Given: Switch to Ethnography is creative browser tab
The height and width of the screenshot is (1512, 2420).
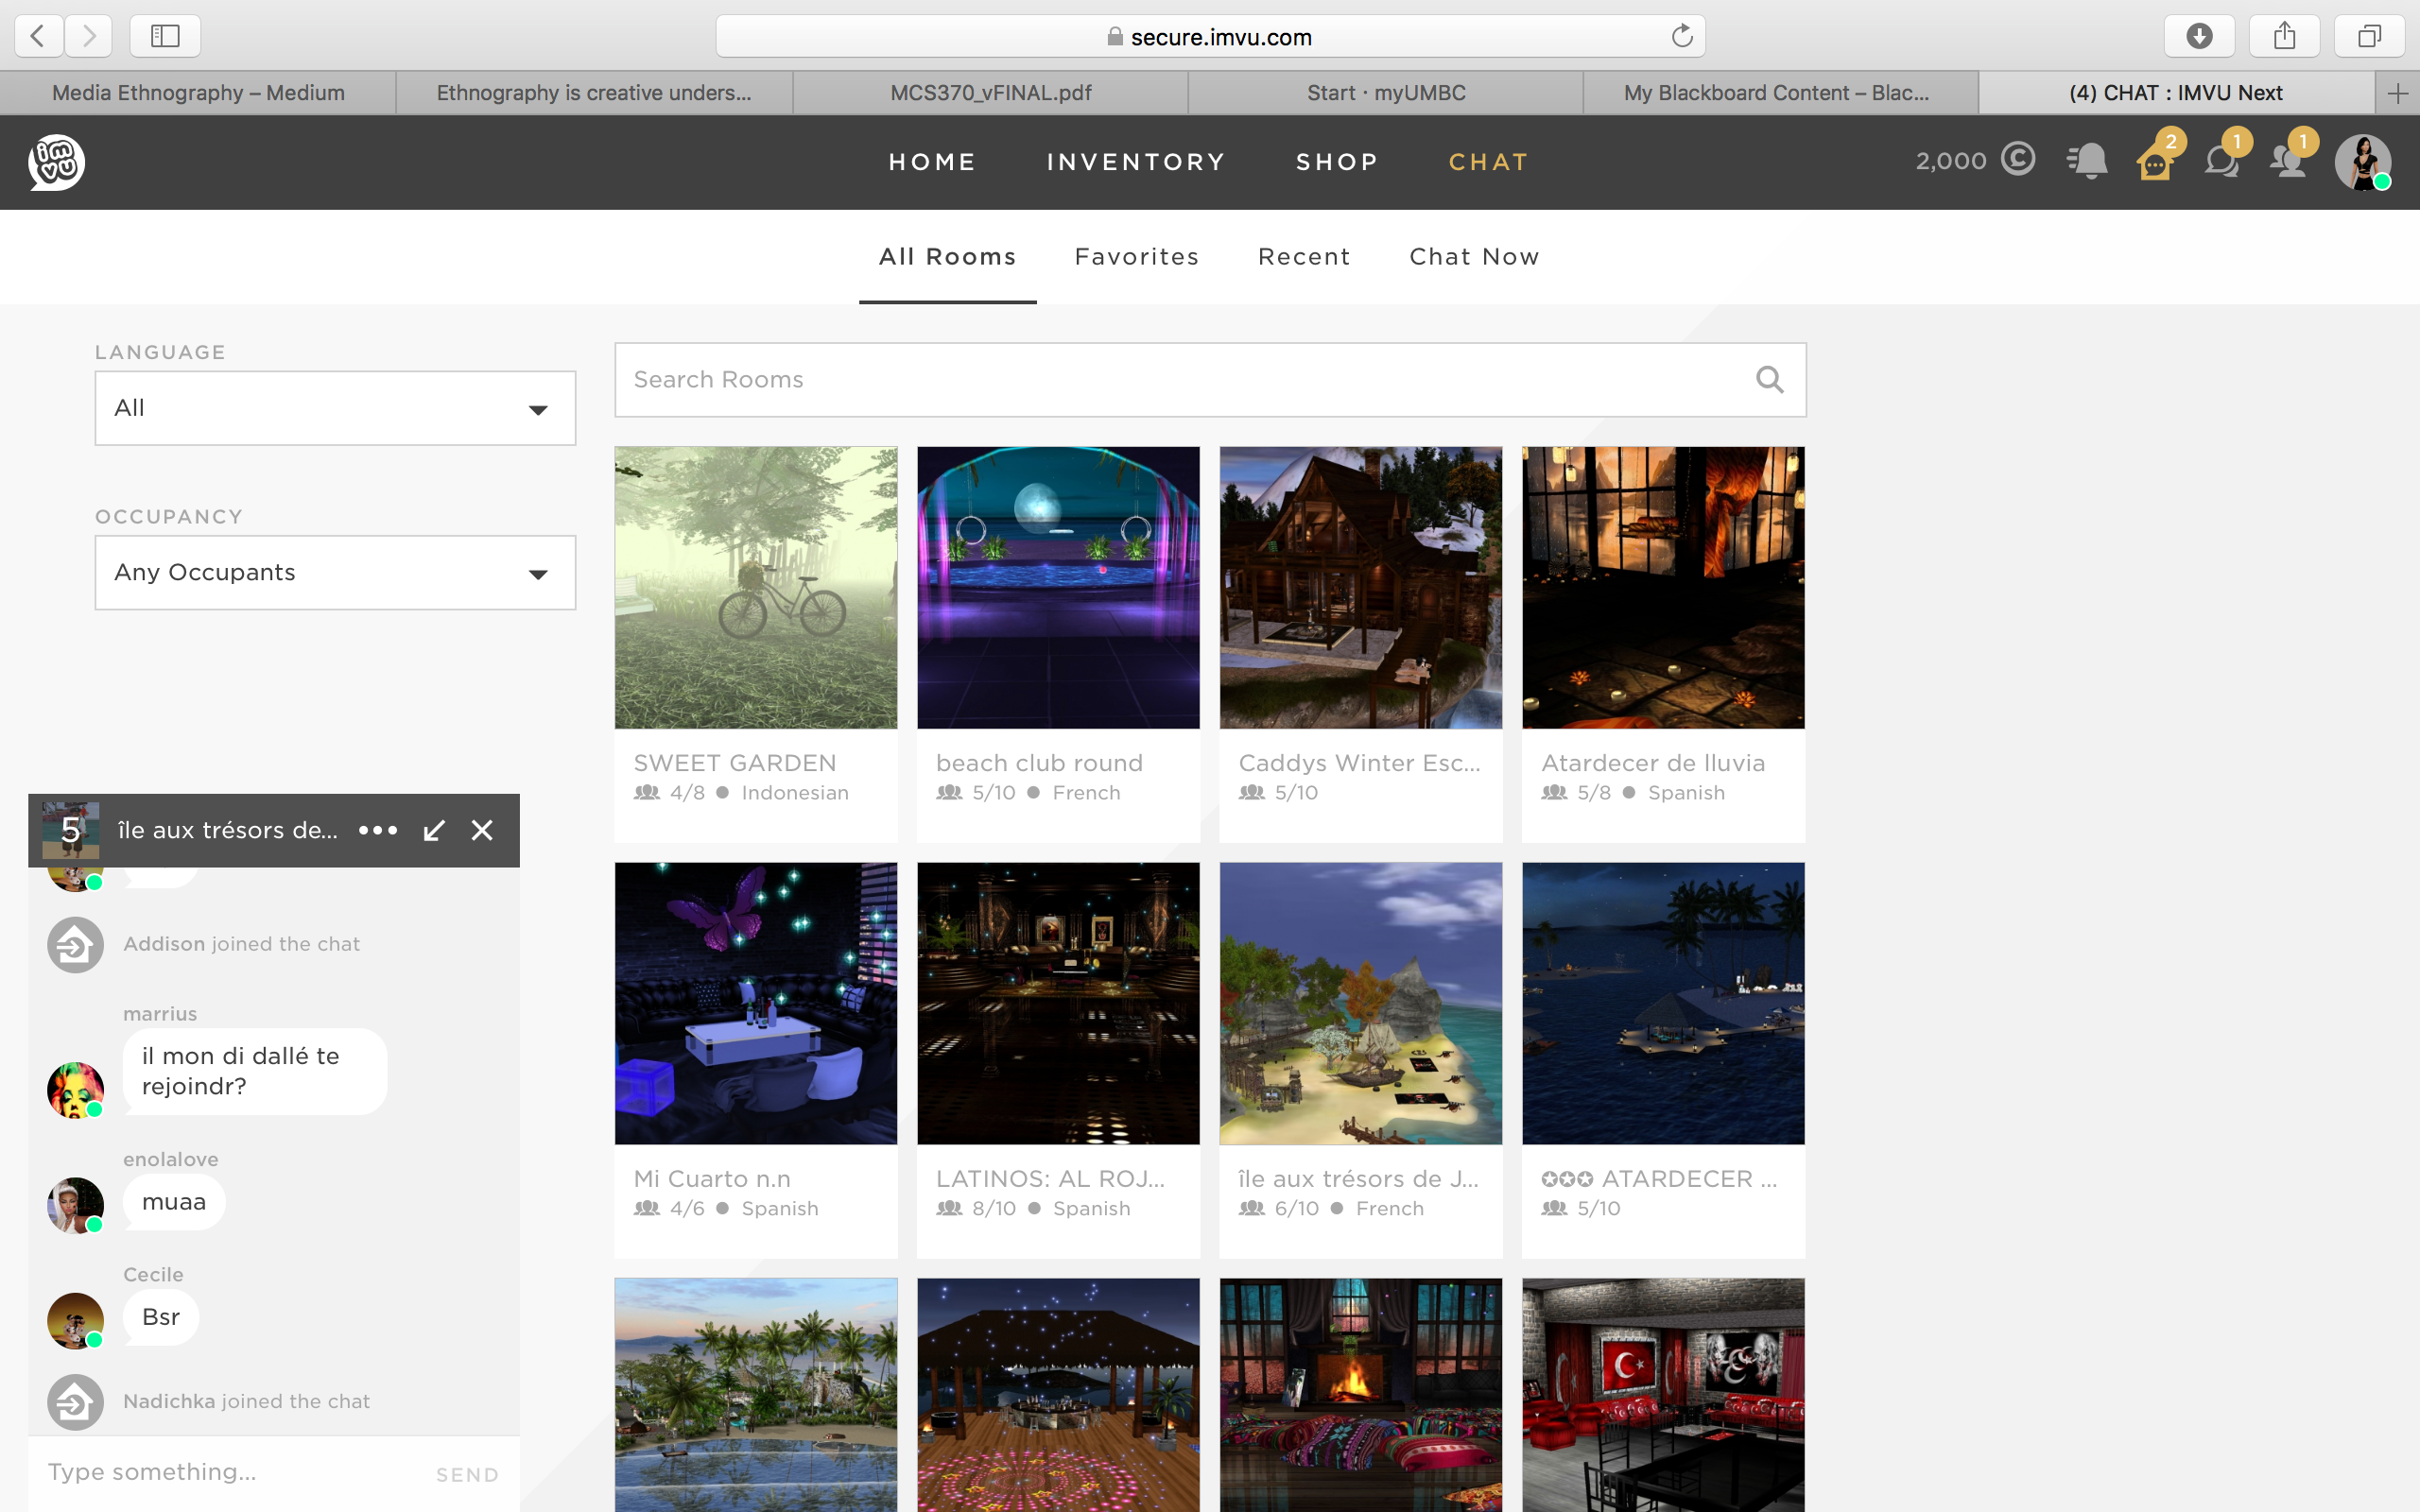Looking at the screenshot, I should coord(594,93).
